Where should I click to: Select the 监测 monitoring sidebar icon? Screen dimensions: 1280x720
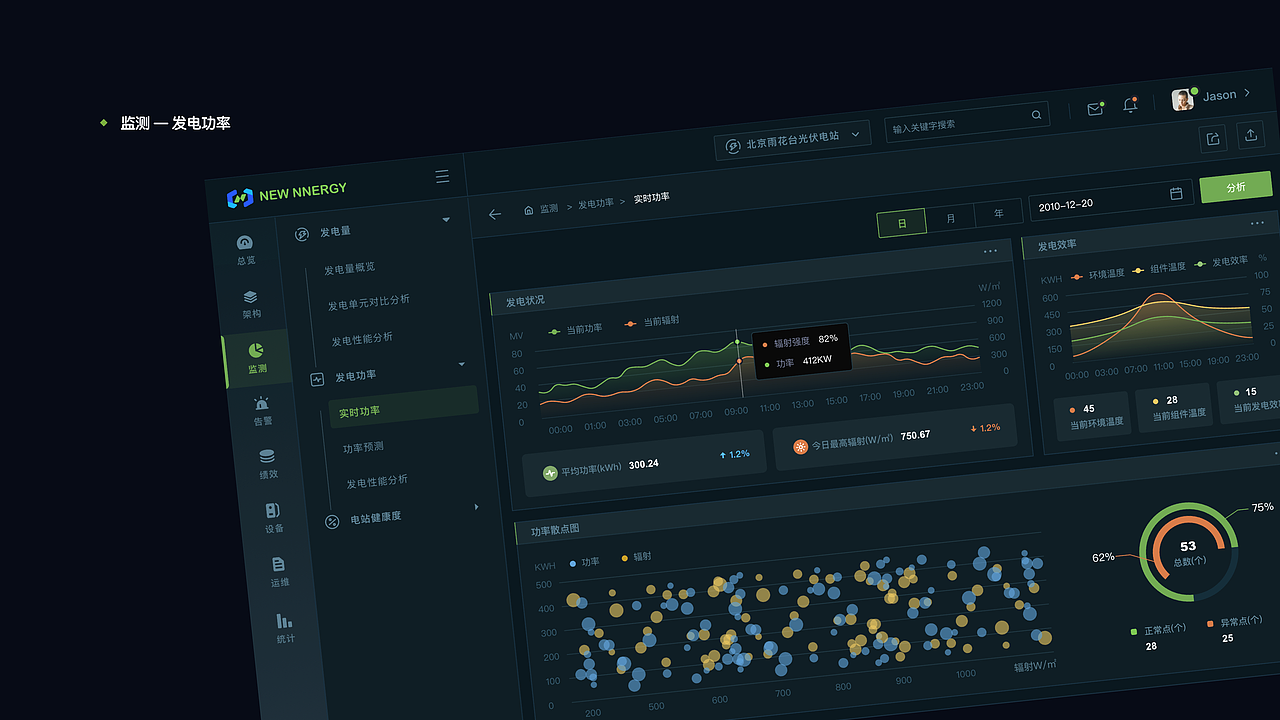(257, 358)
